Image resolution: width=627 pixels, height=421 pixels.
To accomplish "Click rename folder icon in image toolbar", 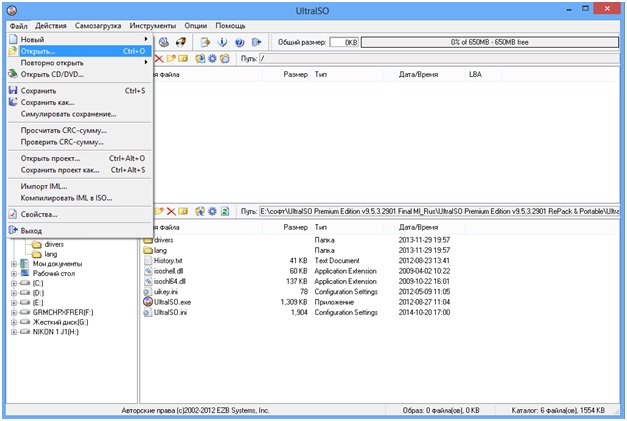I will 183,59.
